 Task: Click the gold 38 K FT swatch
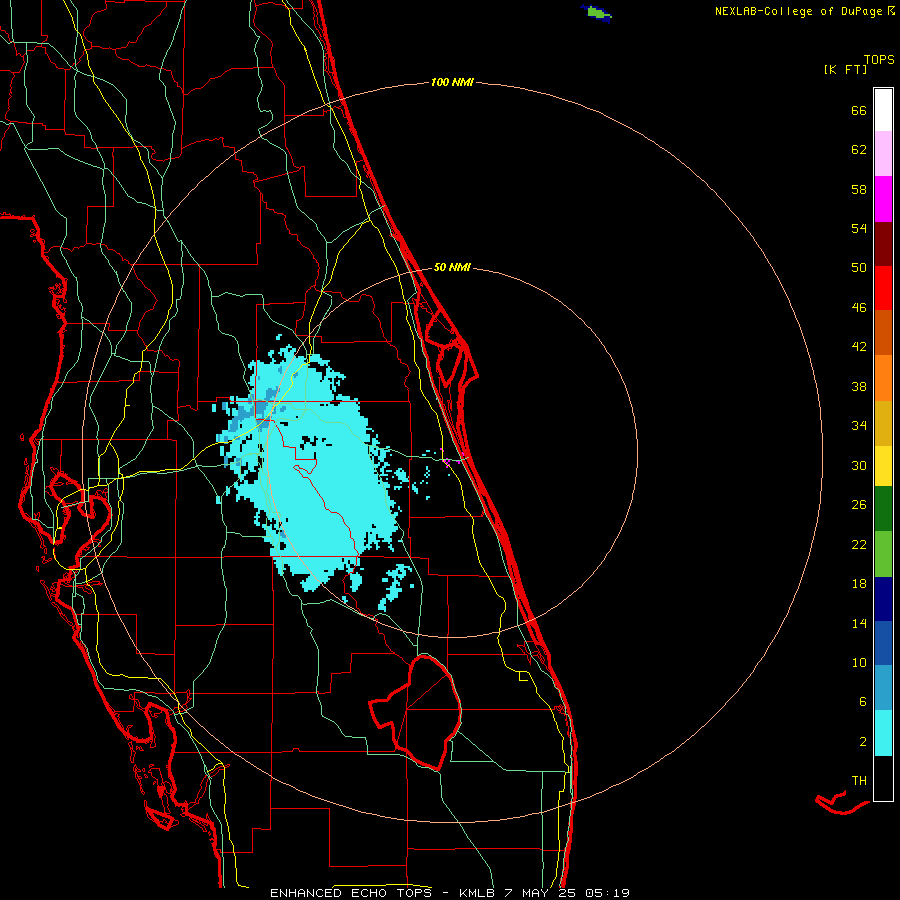[883, 423]
